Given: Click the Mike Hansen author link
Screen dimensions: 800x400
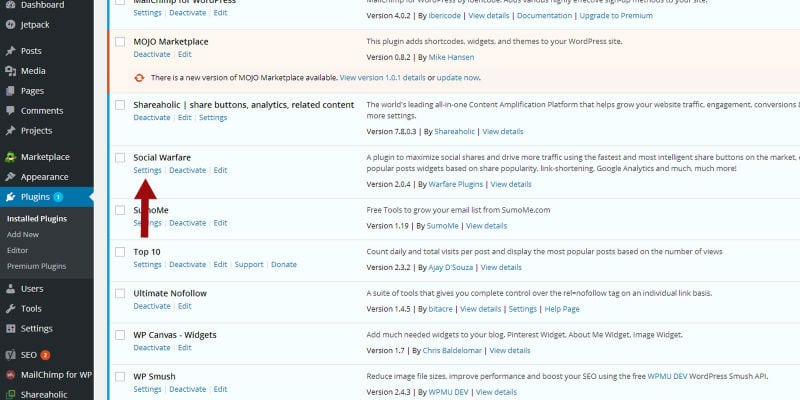Looking at the screenshot, I should tap(451, 57).
